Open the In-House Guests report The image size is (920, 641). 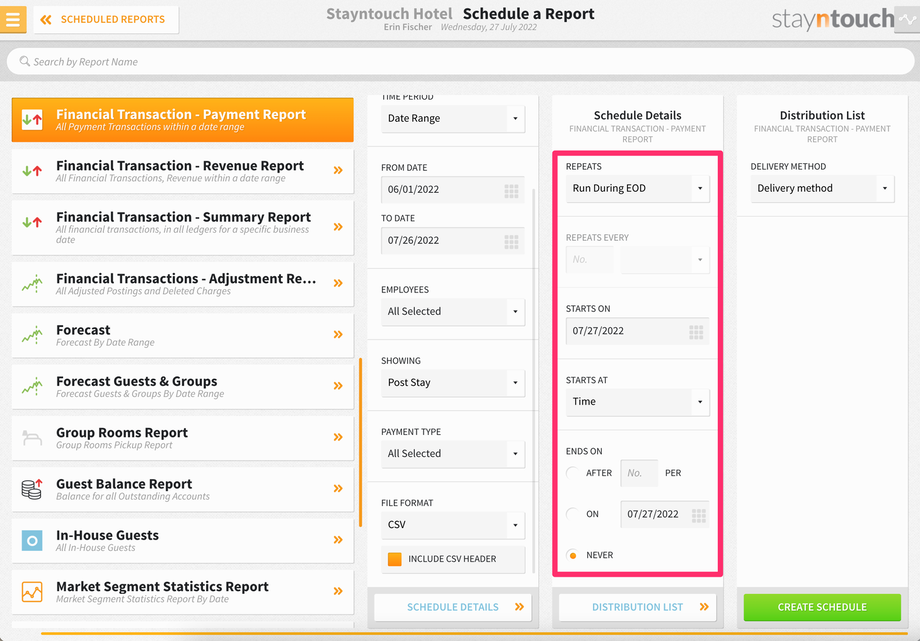coord(182,540)
